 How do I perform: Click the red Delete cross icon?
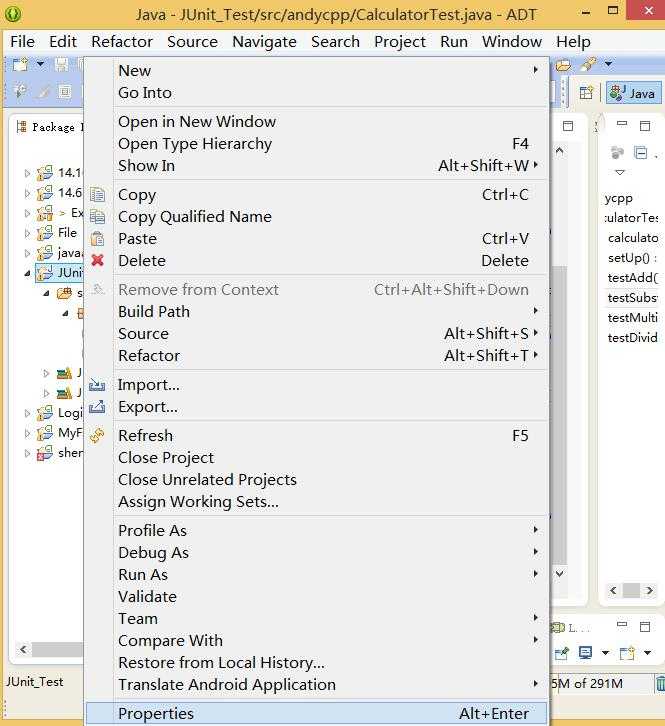click(x=97, y=261)
